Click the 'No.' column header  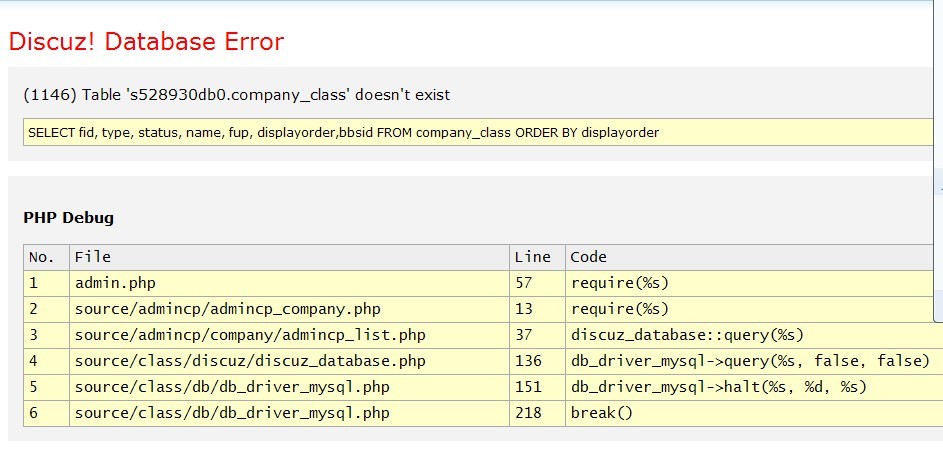pos(46,257)
